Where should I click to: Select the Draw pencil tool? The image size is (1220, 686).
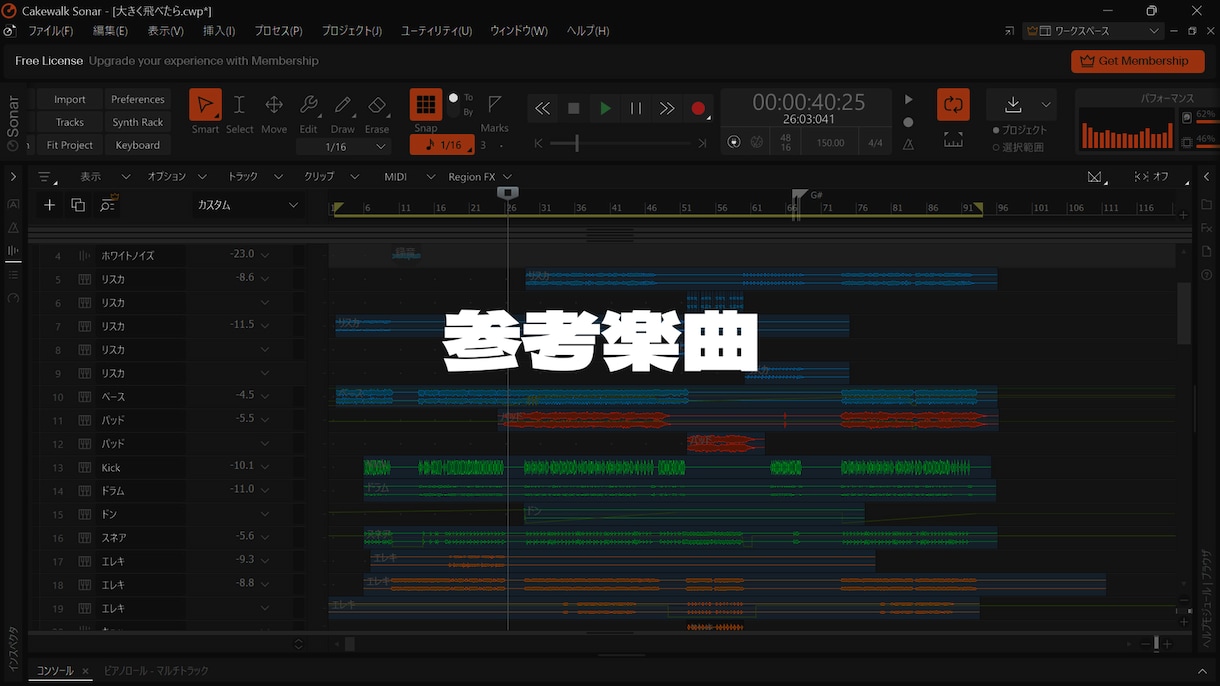point(343,105)
